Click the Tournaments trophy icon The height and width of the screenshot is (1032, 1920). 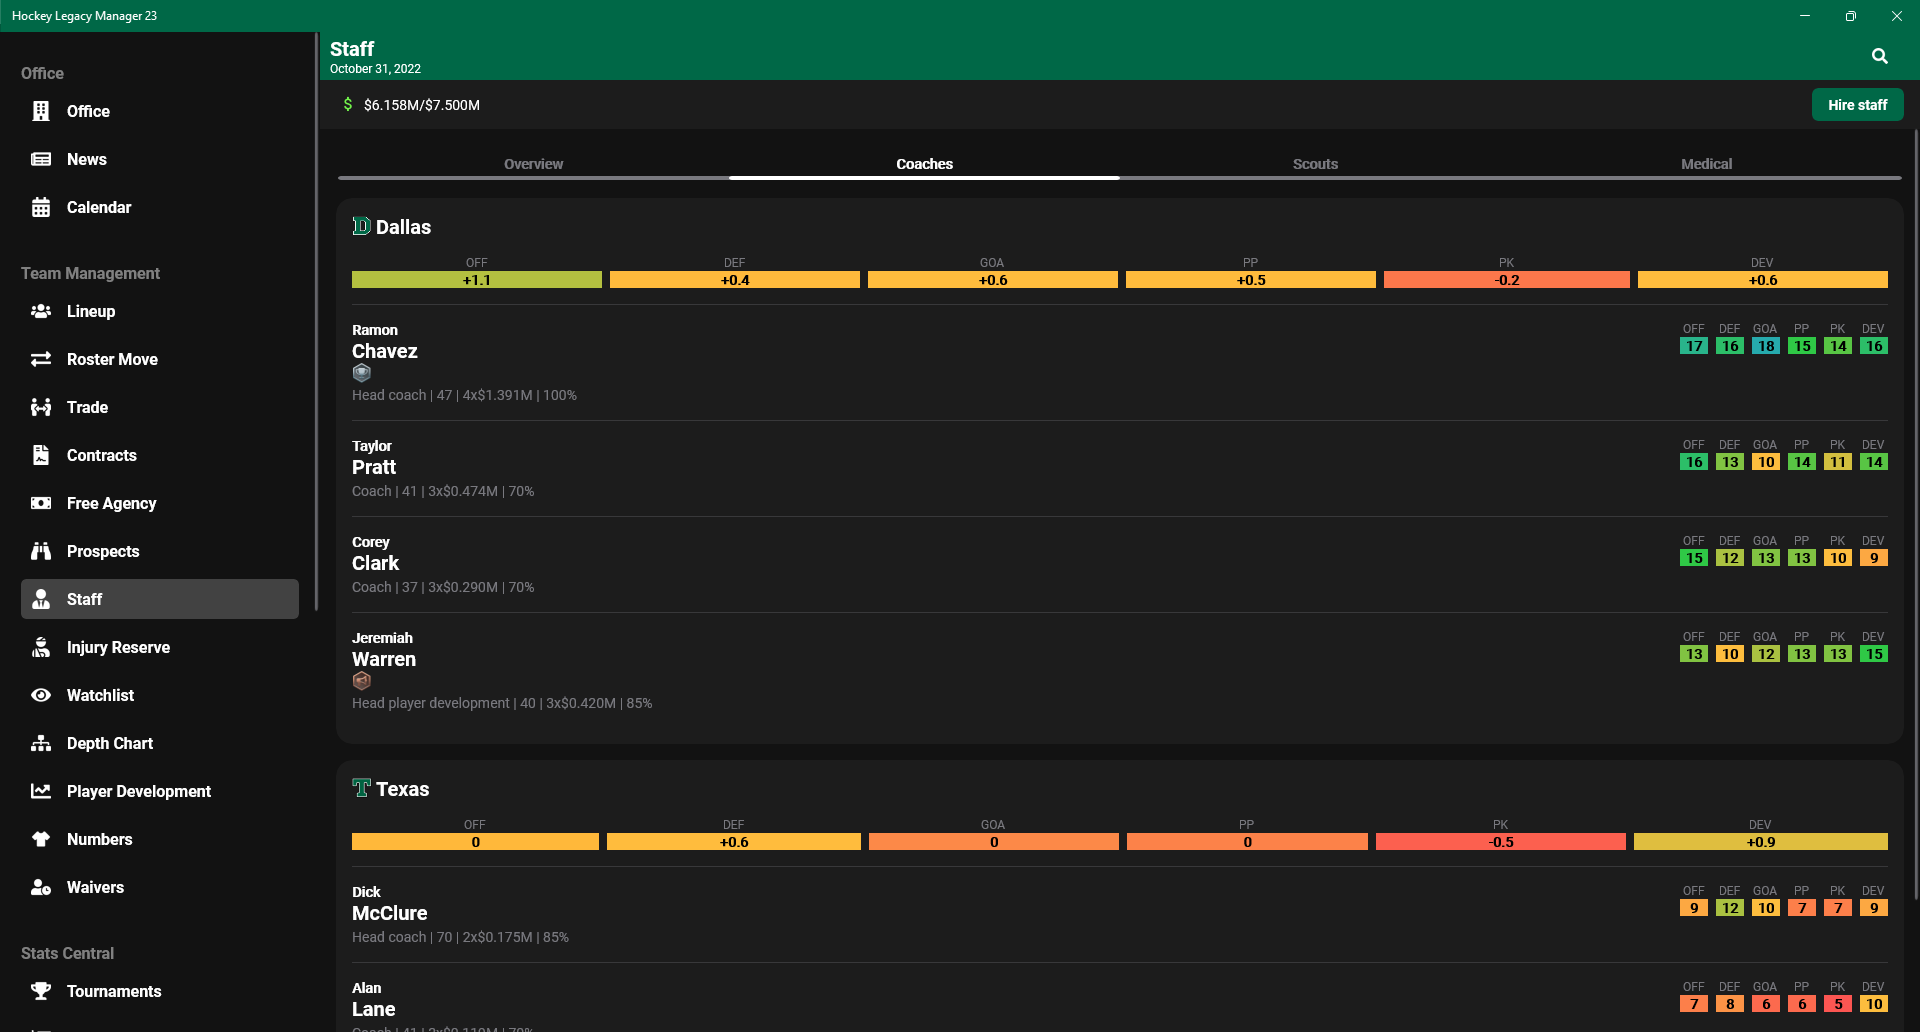coord(41,991)
